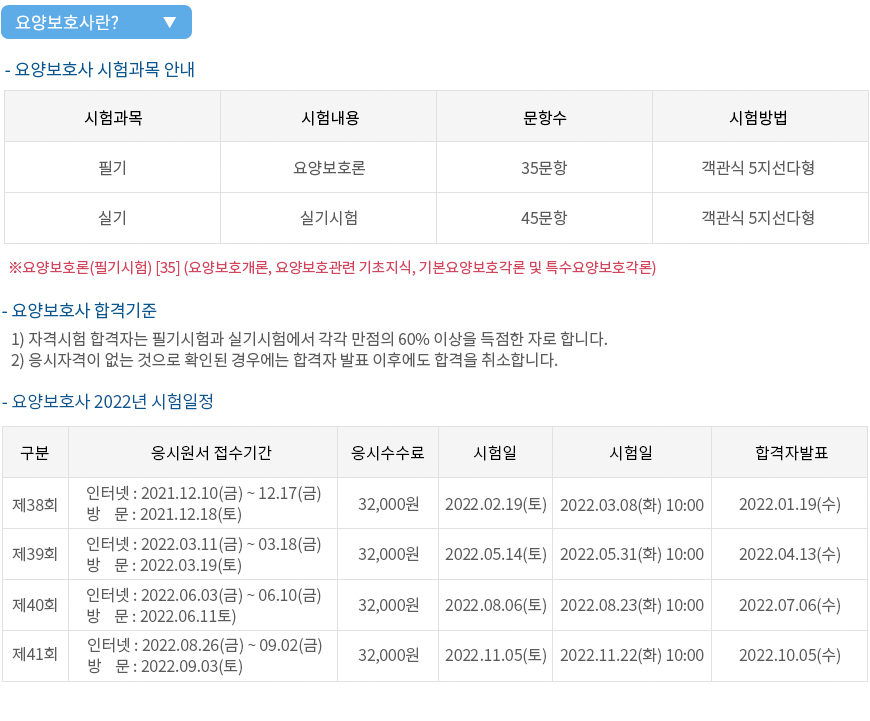Viewport: 870px width, 721px height.
Task: Click the 2022.02.19(토) exam date
Action: (x=495, y=504)
